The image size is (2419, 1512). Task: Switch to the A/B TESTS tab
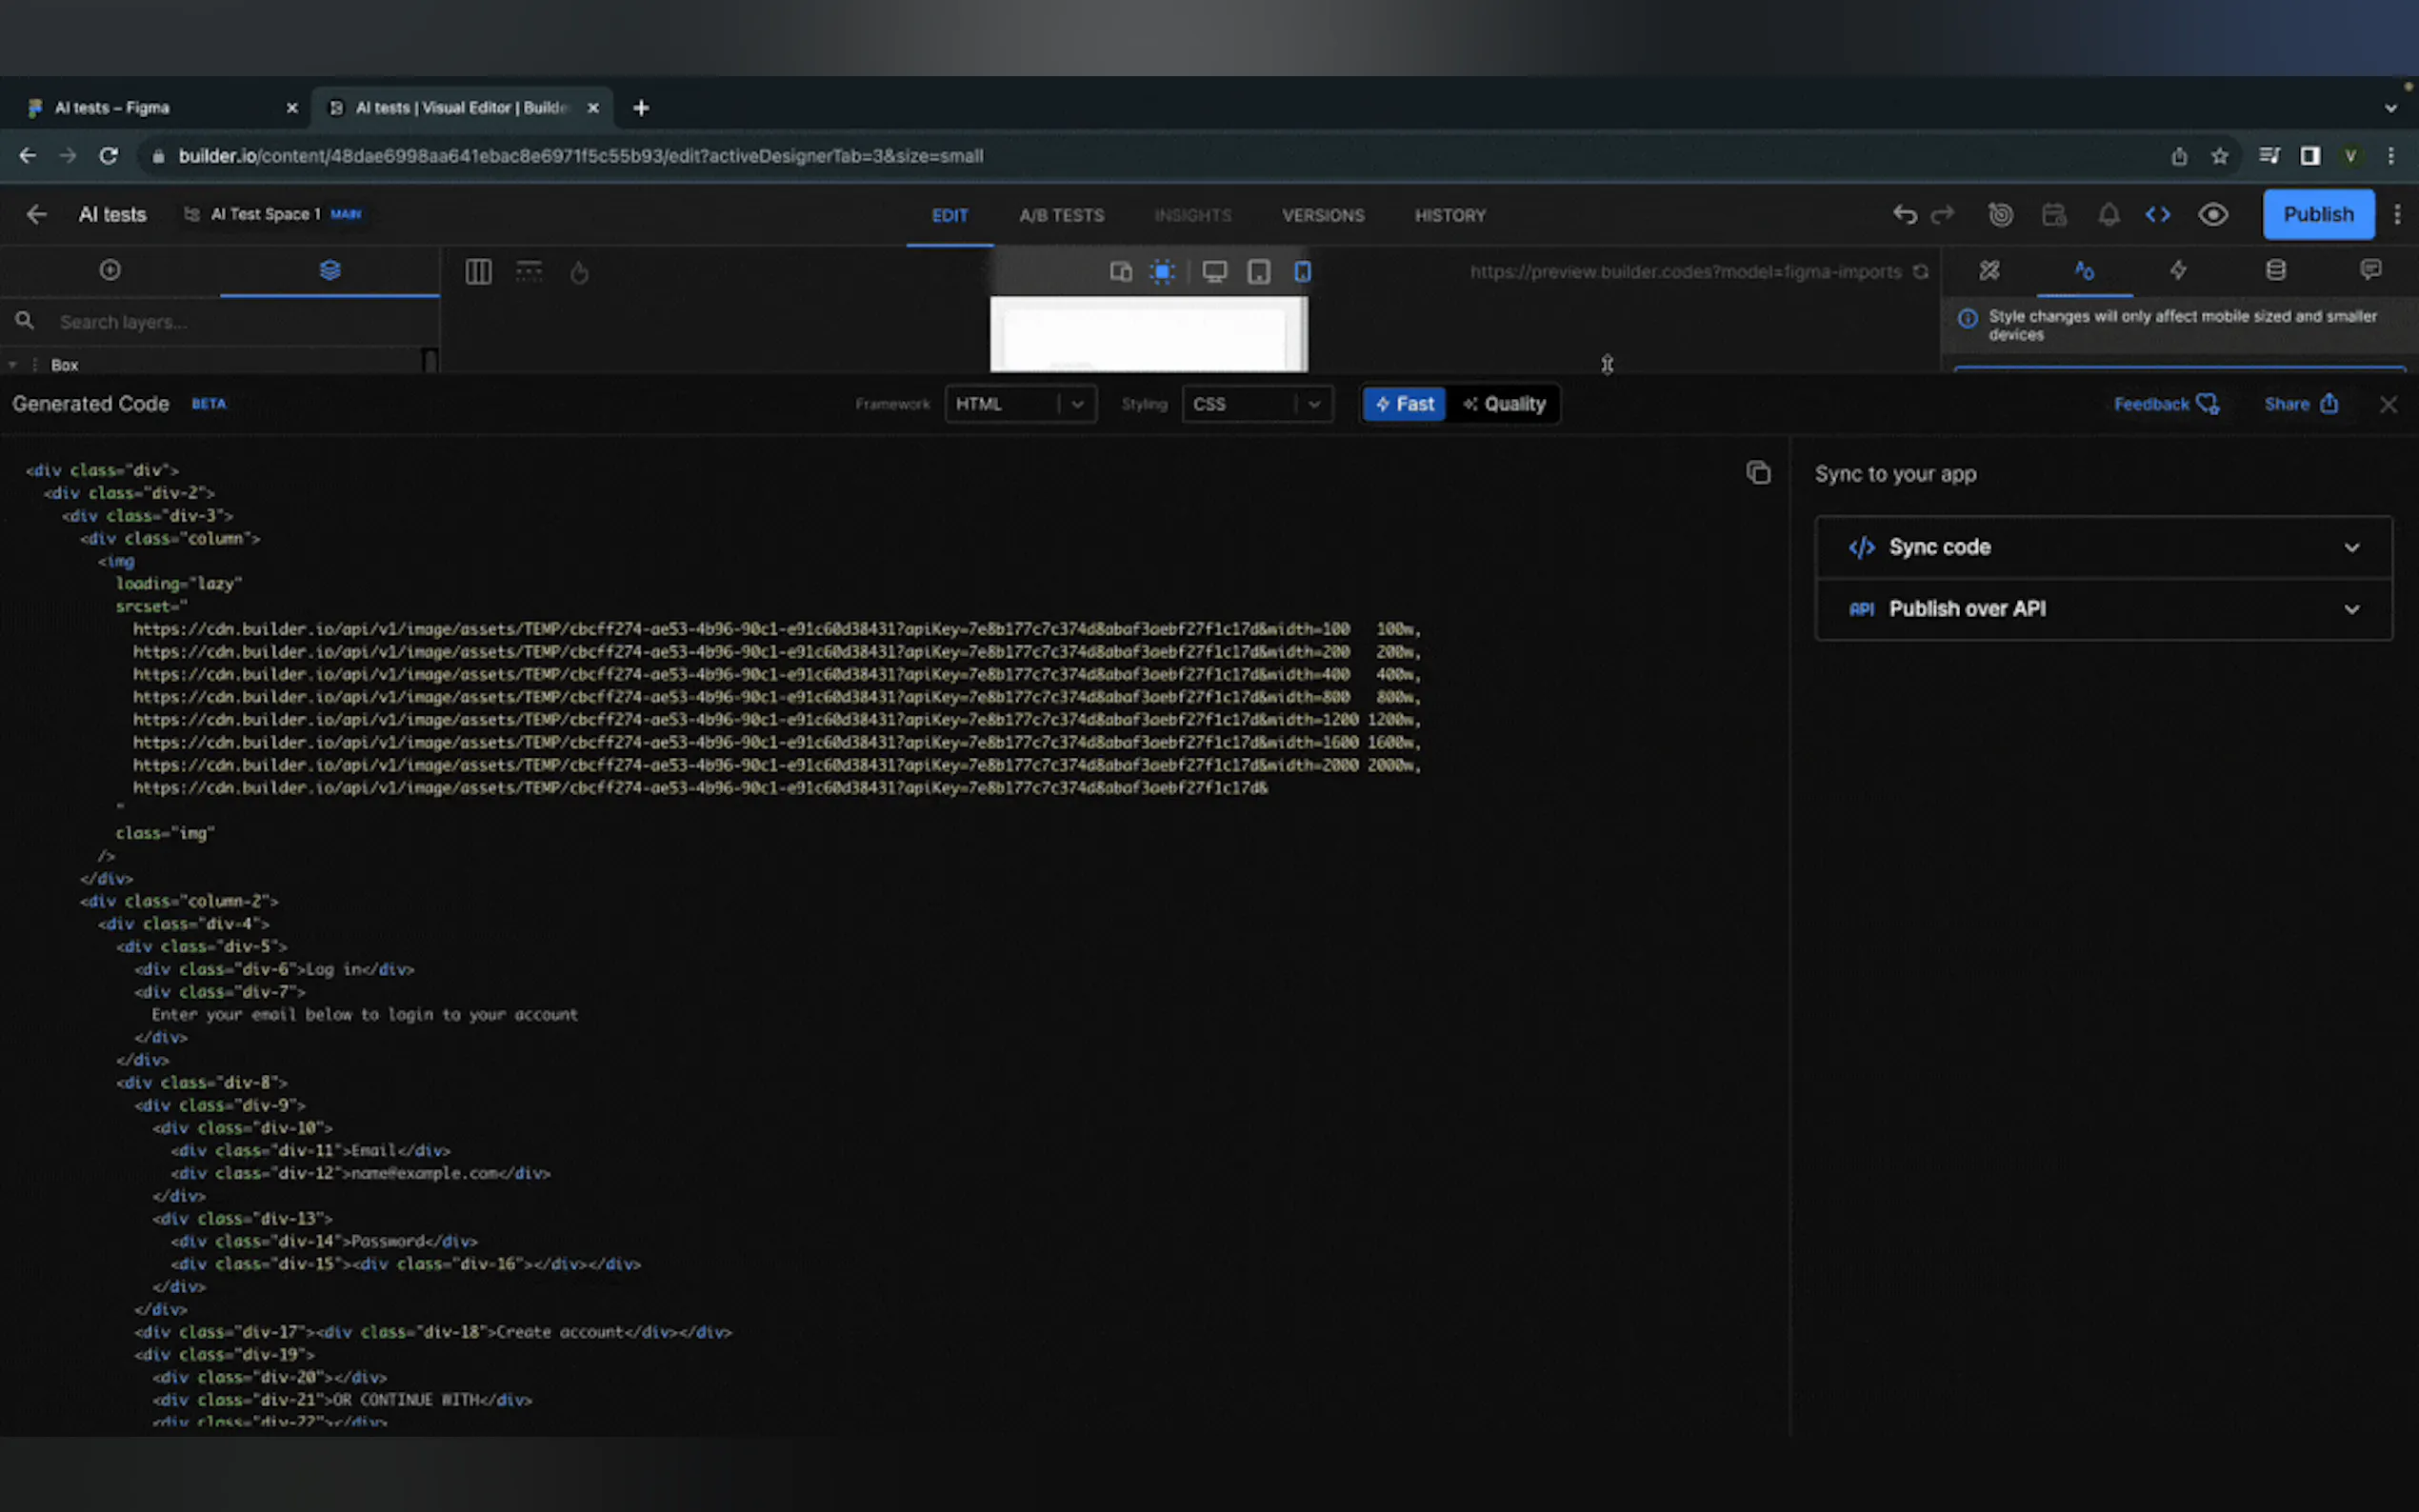click(x=1061, y=216)
